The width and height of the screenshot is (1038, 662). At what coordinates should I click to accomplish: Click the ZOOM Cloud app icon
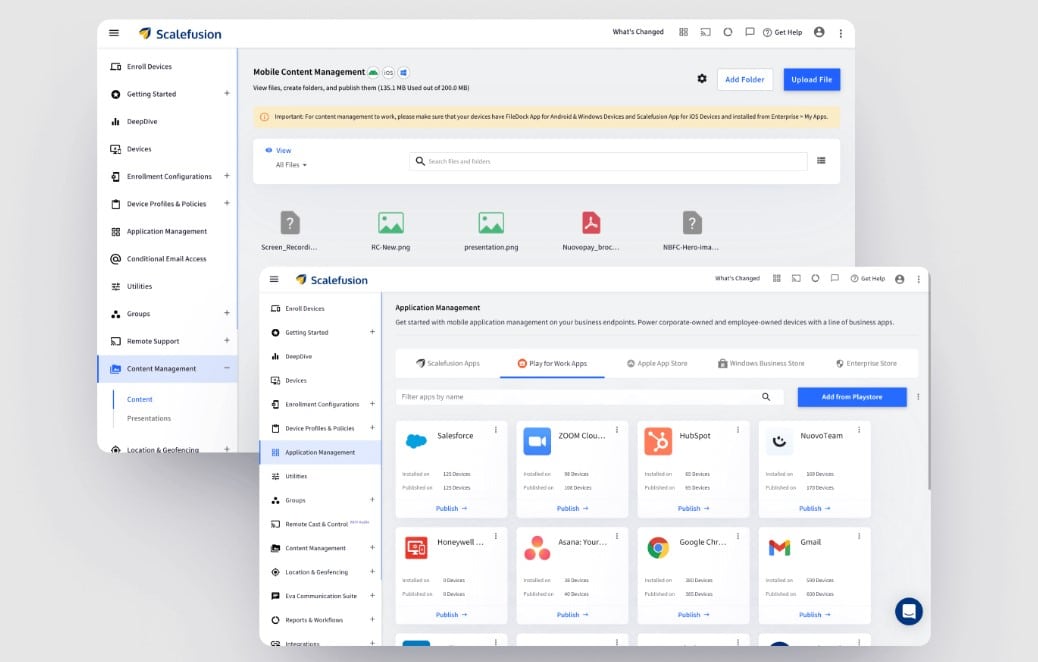click(537, 442)
